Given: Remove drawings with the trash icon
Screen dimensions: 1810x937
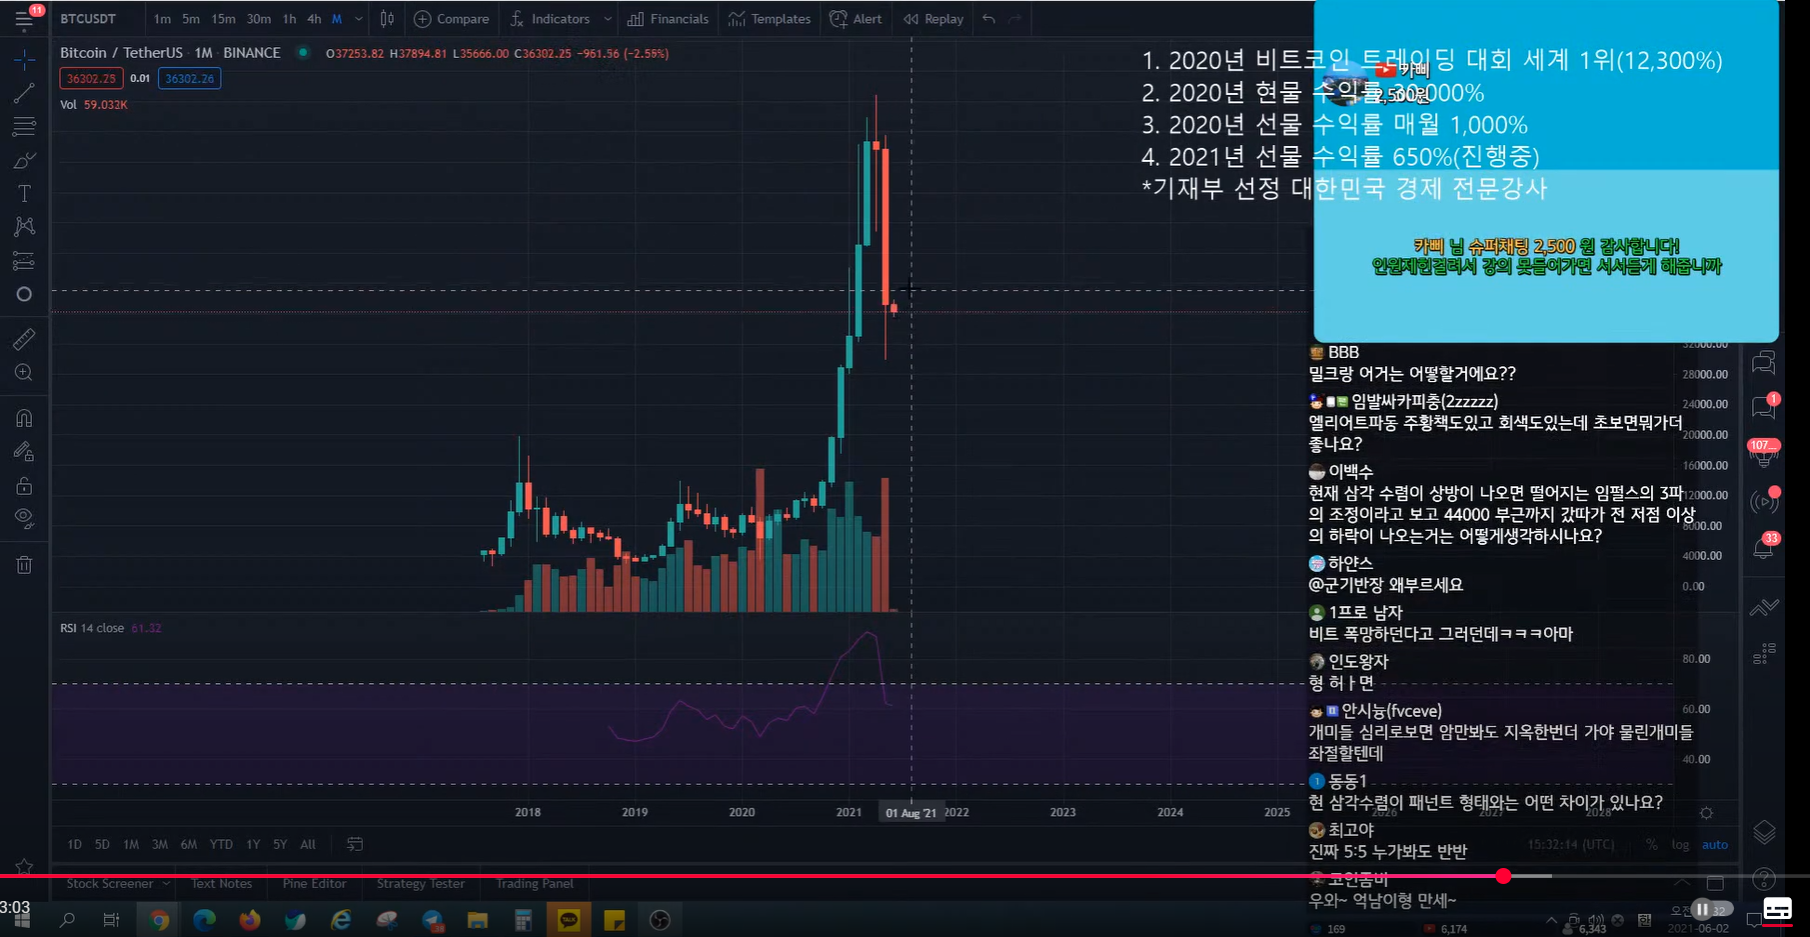Looking at the screenshot, I should [x=24, y=565].
